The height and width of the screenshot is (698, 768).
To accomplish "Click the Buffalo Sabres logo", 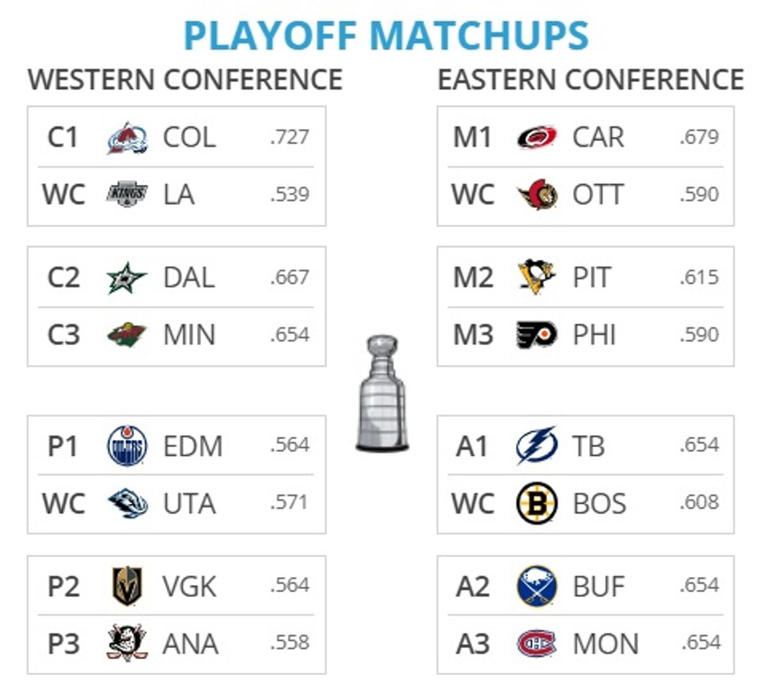I will [537, 586].
